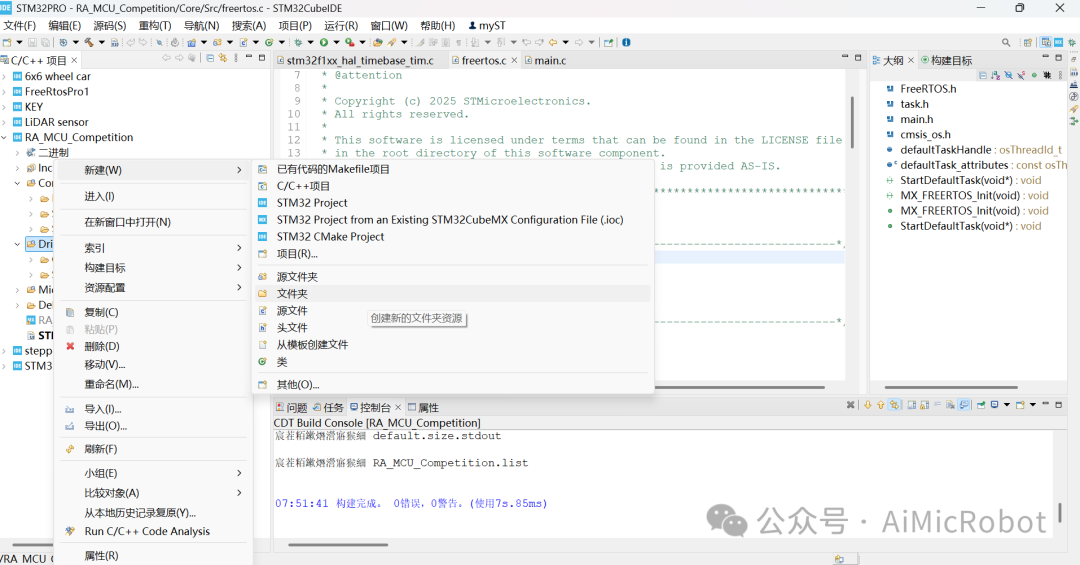Viewport: 1080px width, 565px height.
Task: Expand the 6x6 wheel car project
Action: pyautogui.click(x=4, y=76)
